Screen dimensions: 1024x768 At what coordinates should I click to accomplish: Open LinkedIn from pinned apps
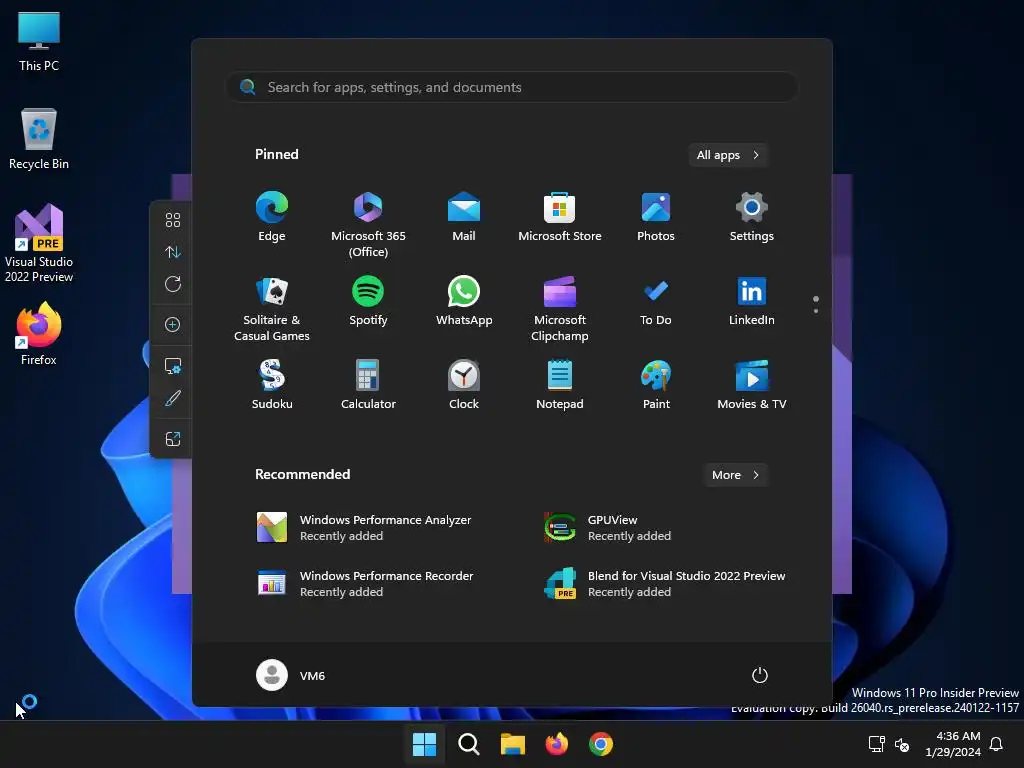752,301
